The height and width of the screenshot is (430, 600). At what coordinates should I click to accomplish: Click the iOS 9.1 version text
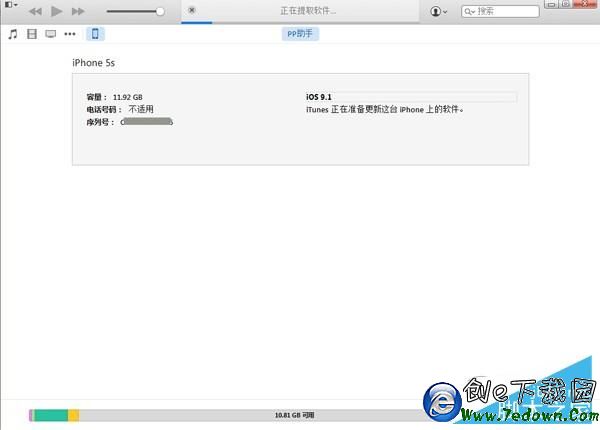click(x=318, y=97)
